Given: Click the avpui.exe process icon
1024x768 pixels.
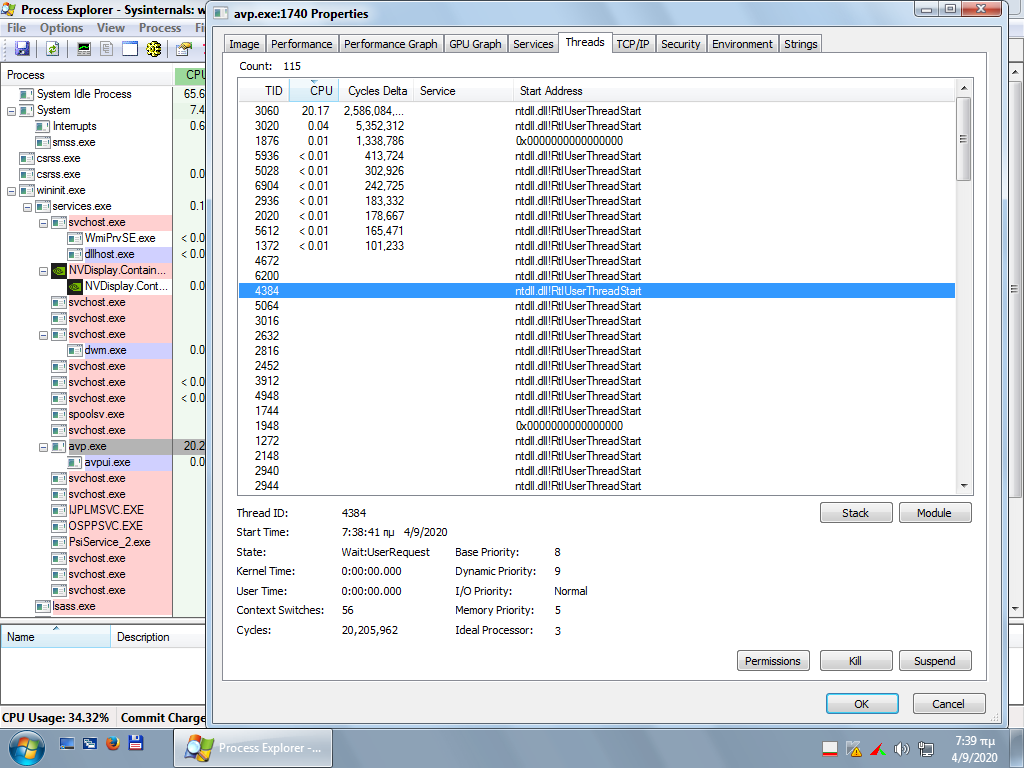Looking at the screenshot, I should [x=75, y=462].
